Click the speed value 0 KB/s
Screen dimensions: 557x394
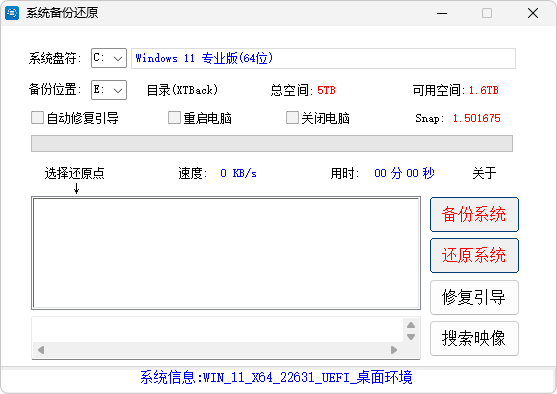tap(238, 173)
